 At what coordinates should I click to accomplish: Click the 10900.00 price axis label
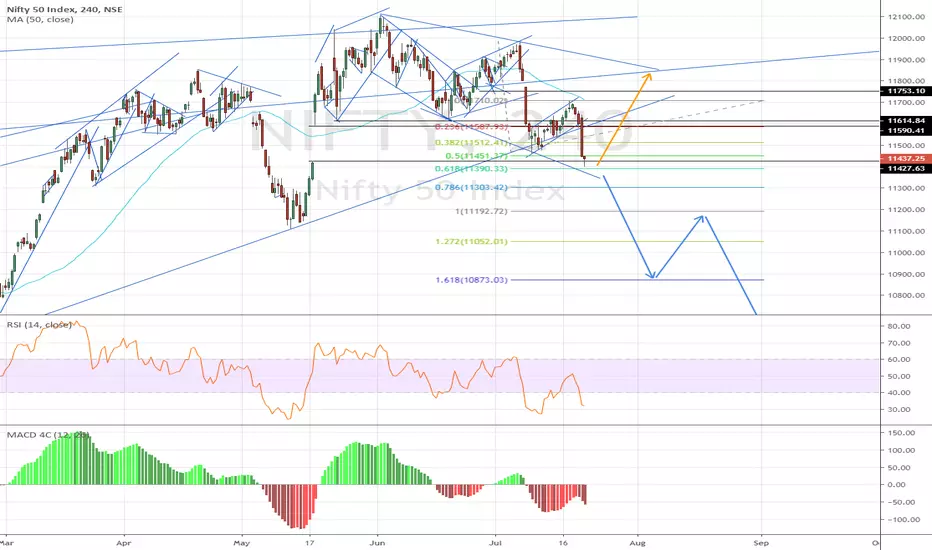coord(906,274)
